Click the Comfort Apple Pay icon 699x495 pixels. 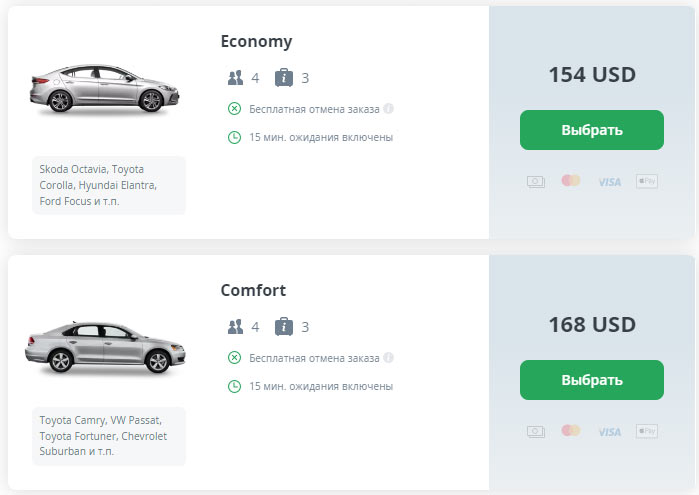[x=647, y=430]
